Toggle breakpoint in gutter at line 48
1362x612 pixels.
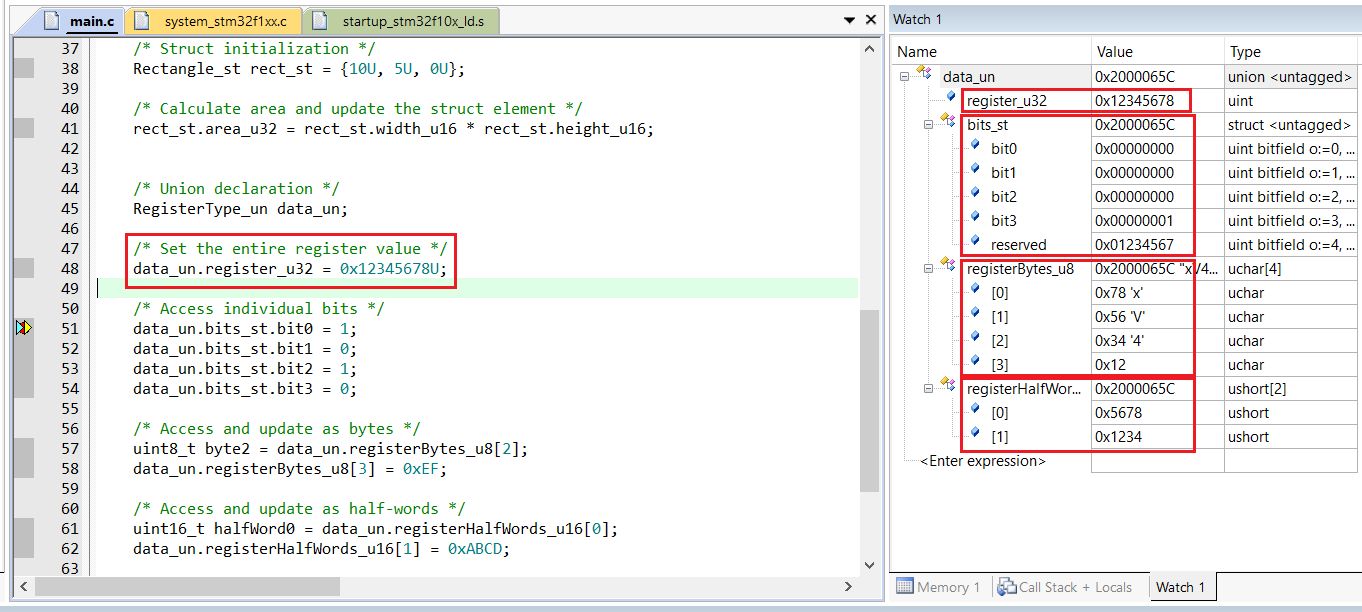[24, 268]
